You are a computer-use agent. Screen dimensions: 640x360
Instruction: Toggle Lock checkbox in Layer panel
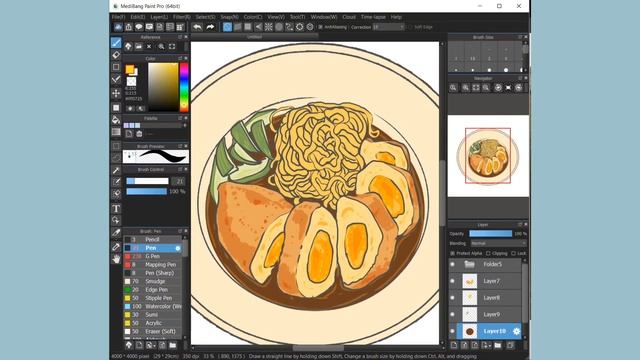click(513, 253)
